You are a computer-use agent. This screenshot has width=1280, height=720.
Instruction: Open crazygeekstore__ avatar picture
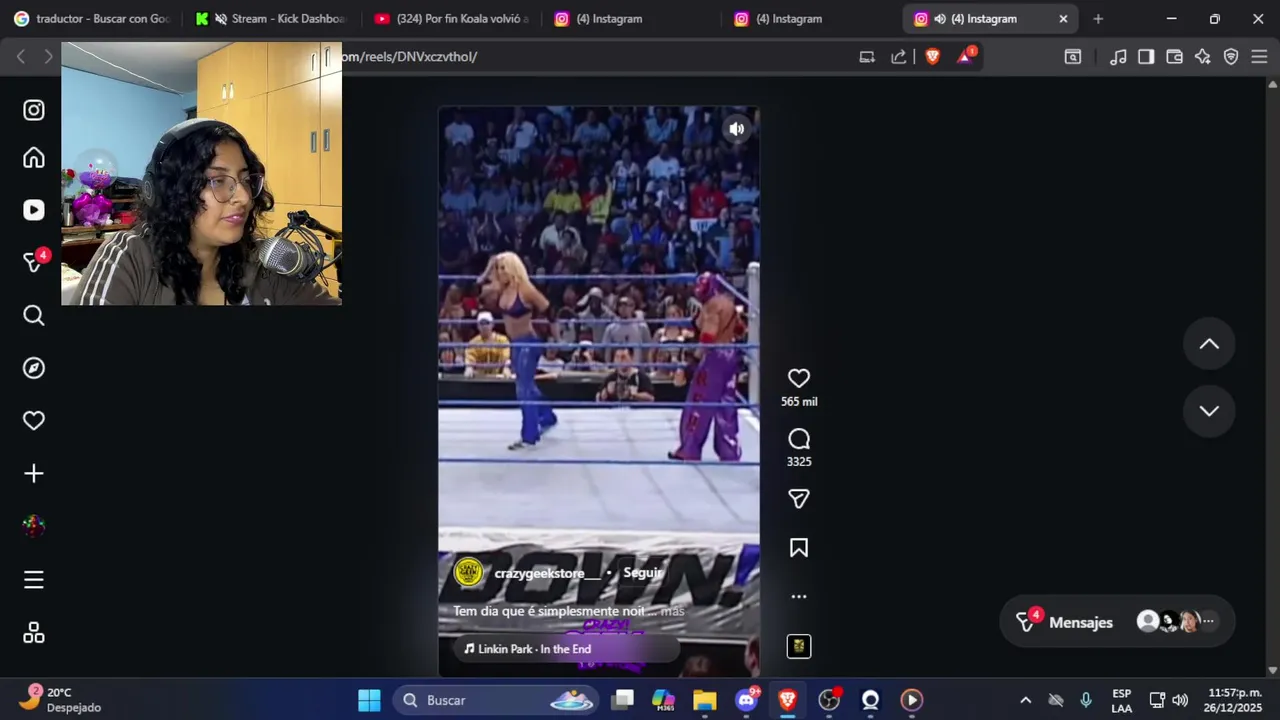(x=469, y=572)
